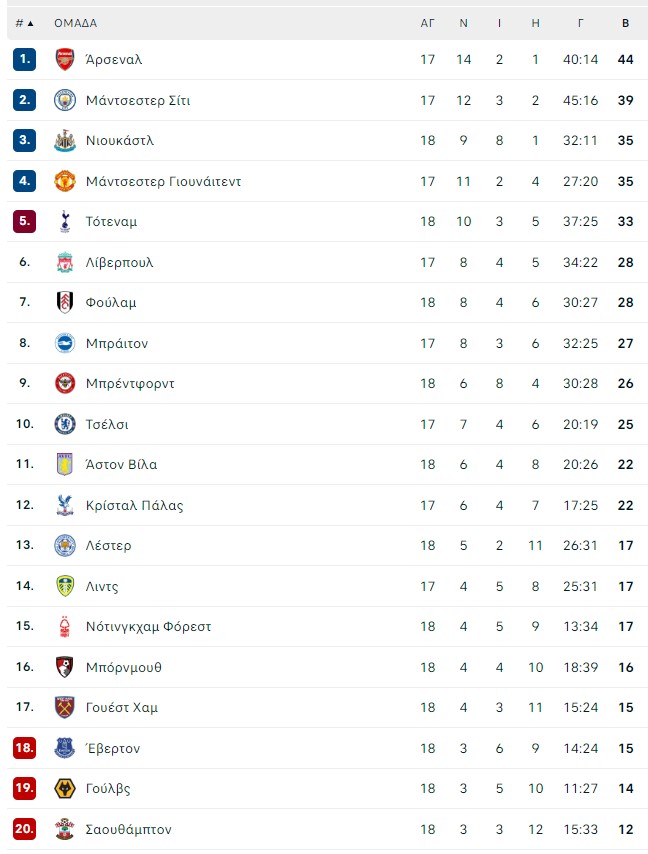
Task: Click the Leeds crest icon
Action: (x=65, y=586)
